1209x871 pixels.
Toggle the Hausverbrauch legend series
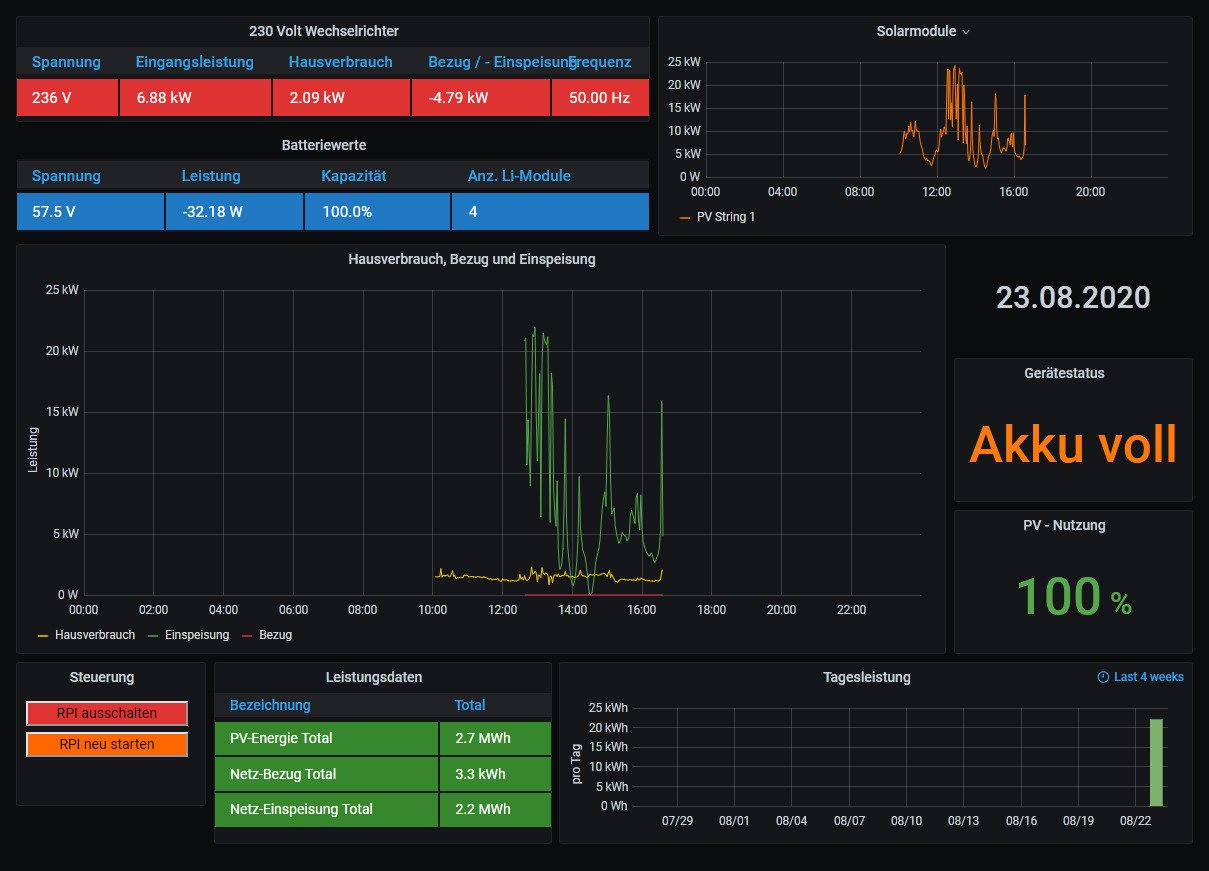click(94, 635)
